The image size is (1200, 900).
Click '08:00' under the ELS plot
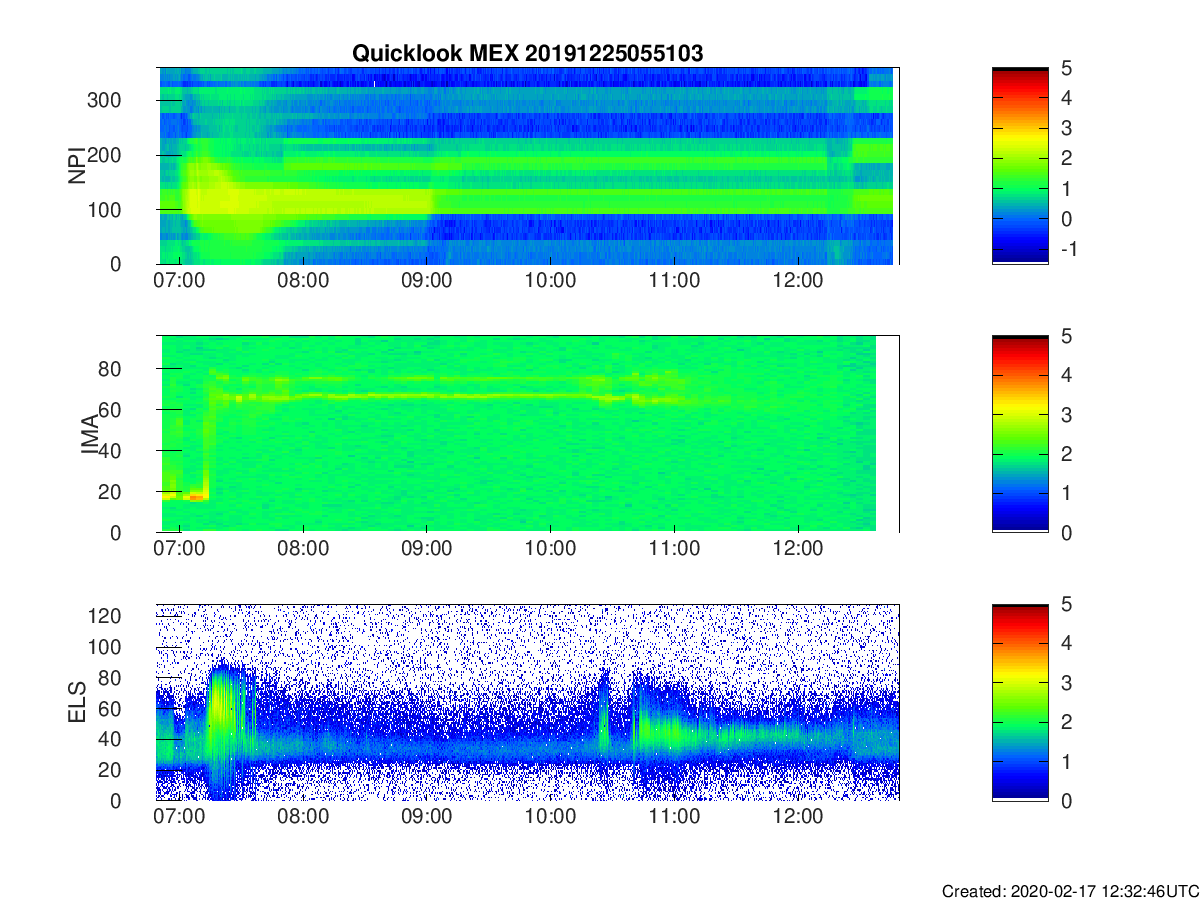303,817
